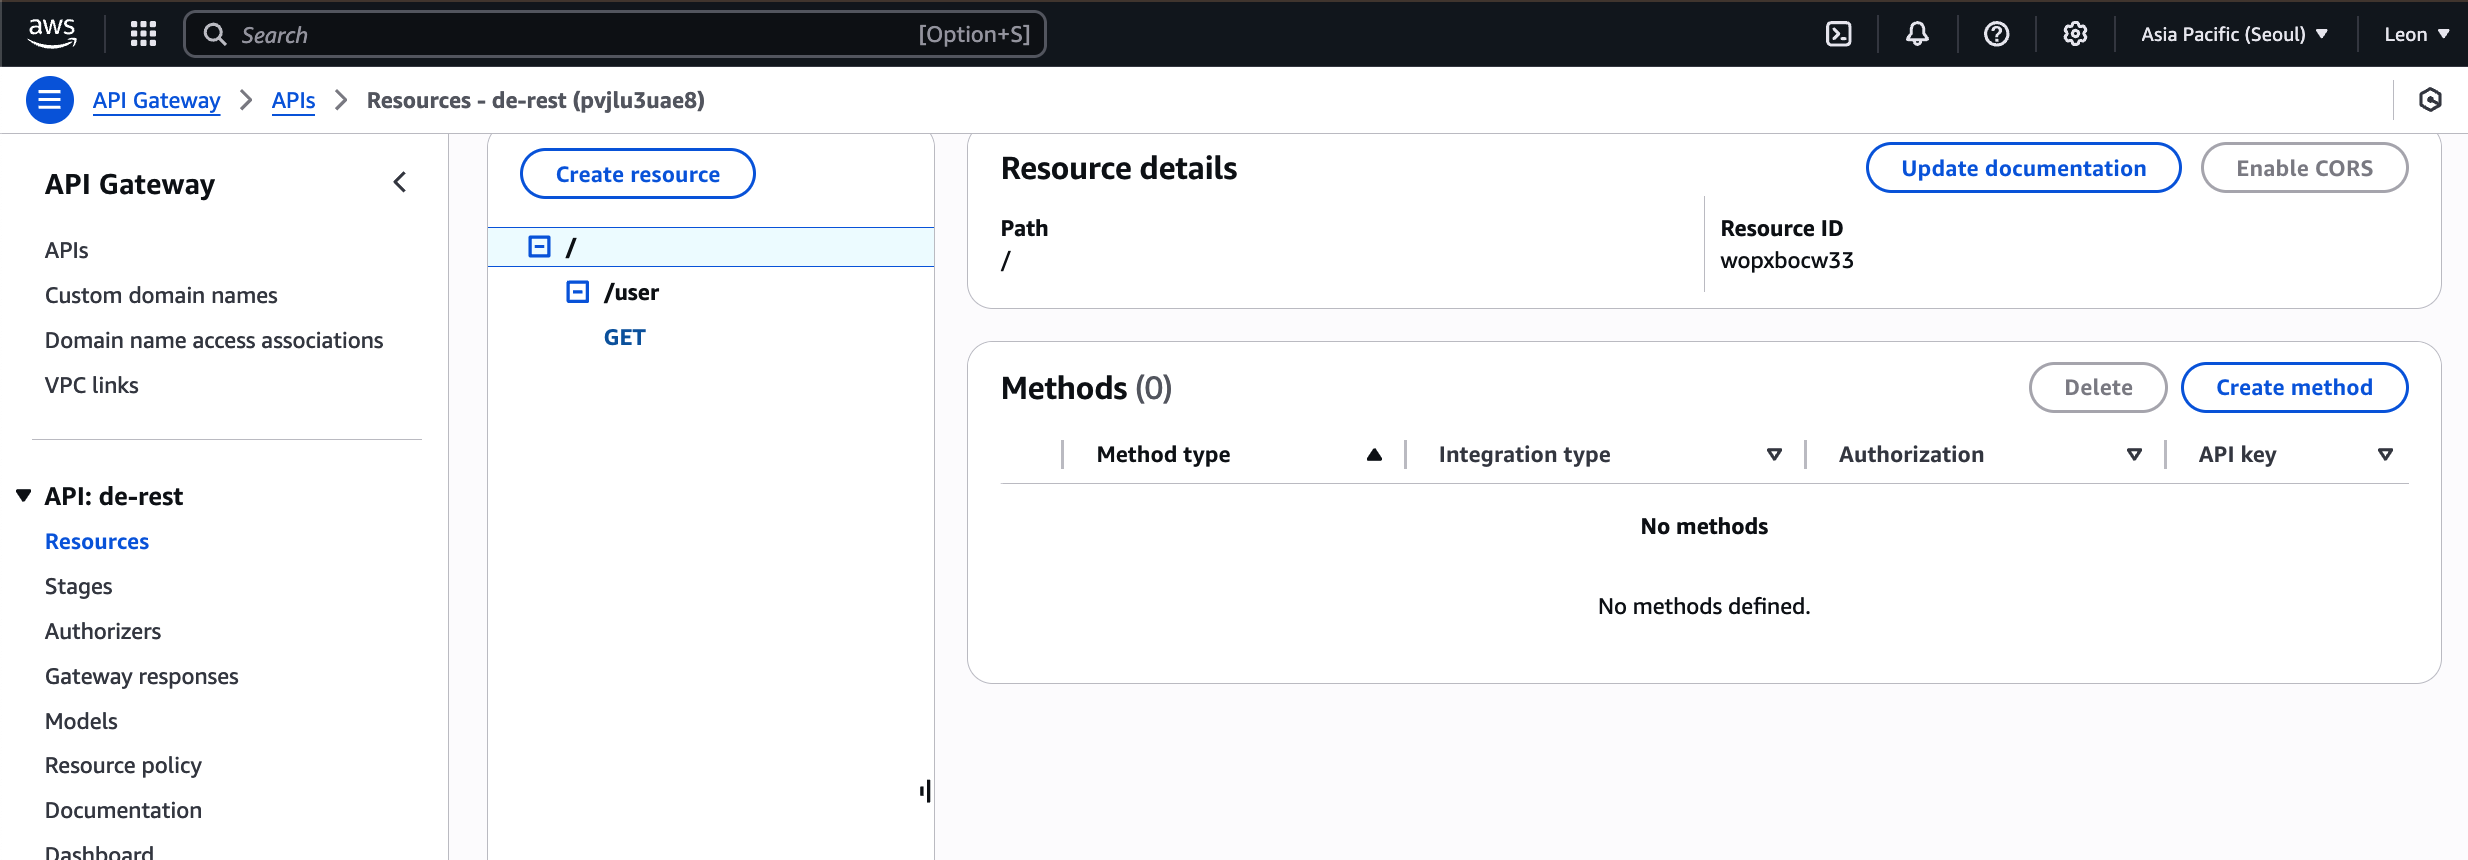2468x860 pixels.
Task: Click the hexagon icon below the account menu
Action: point(2430,100)
